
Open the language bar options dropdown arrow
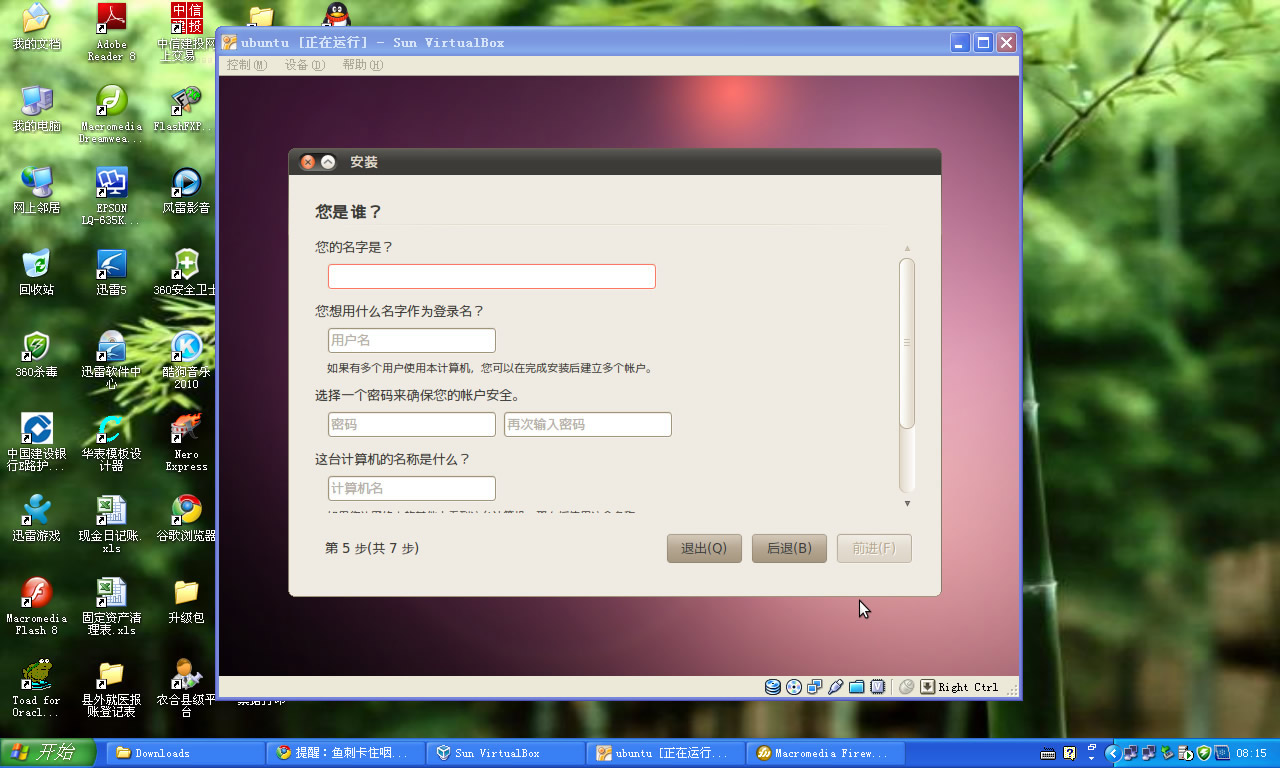coord(1091,757)
